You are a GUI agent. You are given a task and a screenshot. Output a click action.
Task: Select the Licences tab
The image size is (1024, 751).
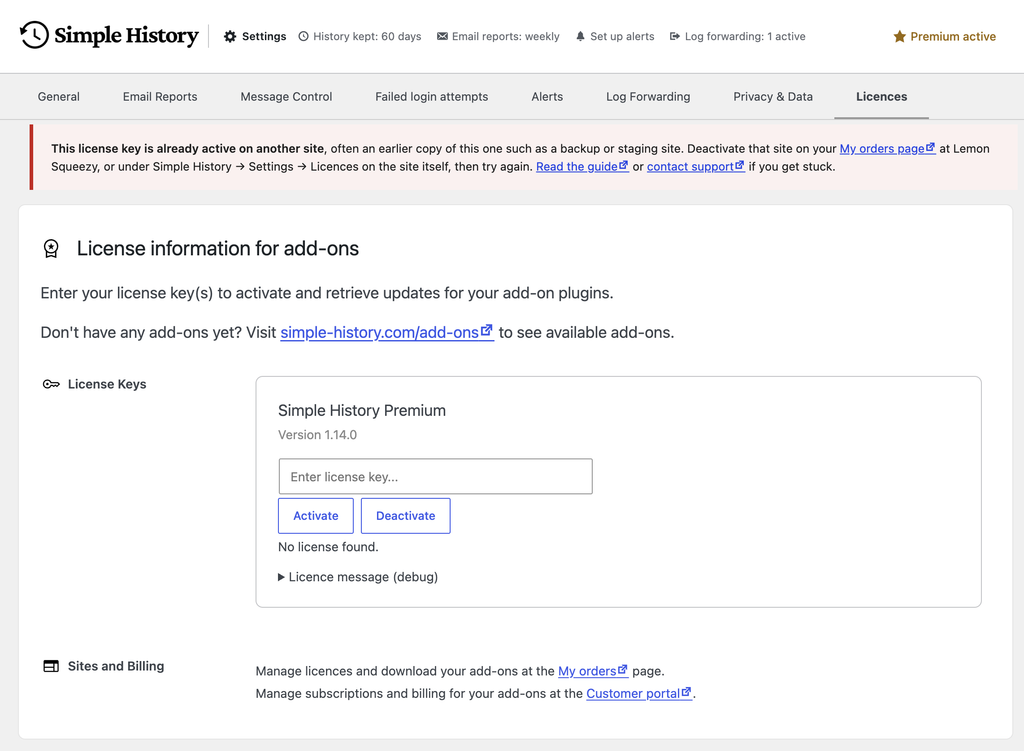[x=882, y=97]
